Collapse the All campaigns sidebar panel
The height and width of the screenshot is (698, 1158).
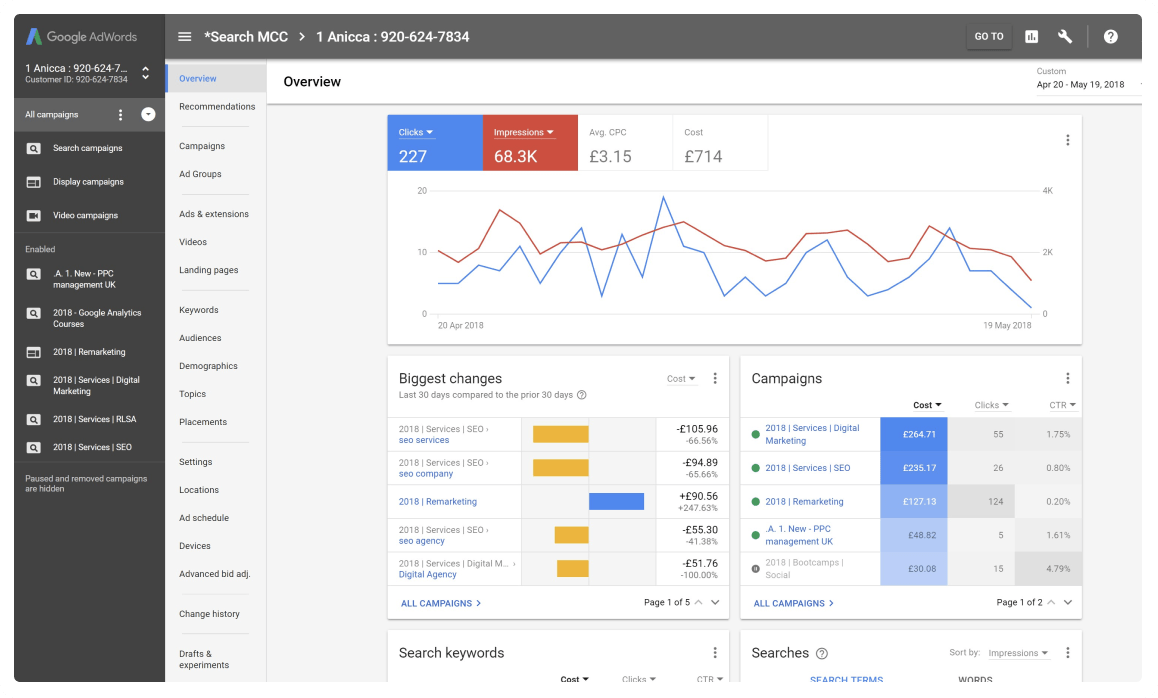(x=148, y=114)
